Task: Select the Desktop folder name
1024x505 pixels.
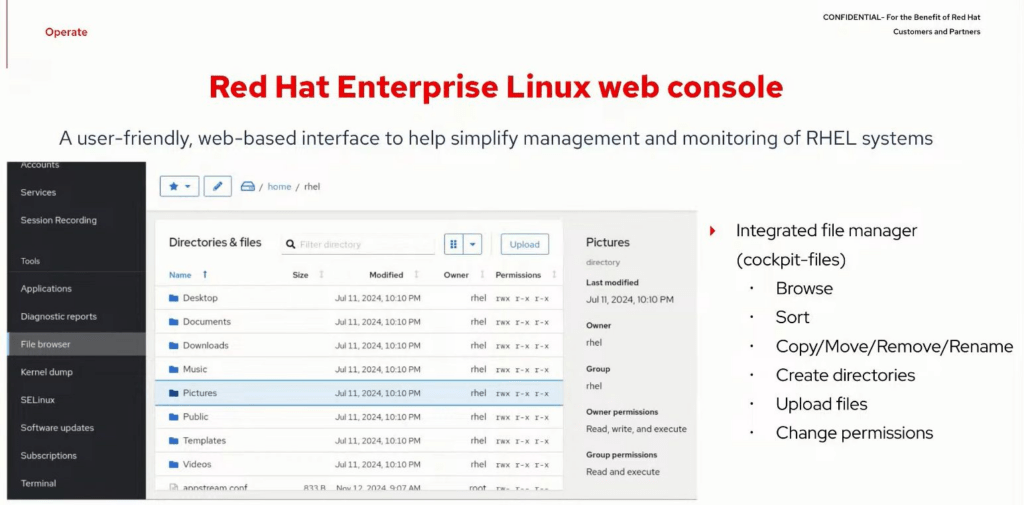Action: click(200, 298)
